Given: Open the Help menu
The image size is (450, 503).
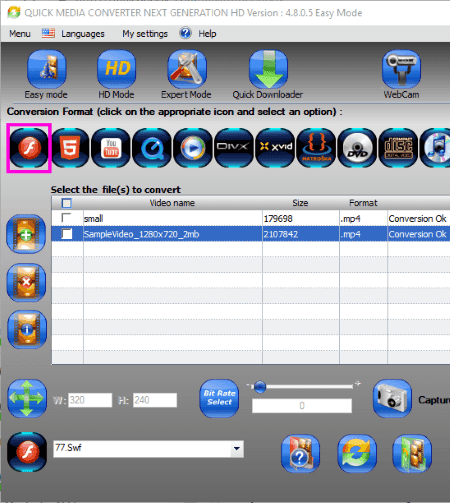Looking at the screenshot, I should pos(207,34).
